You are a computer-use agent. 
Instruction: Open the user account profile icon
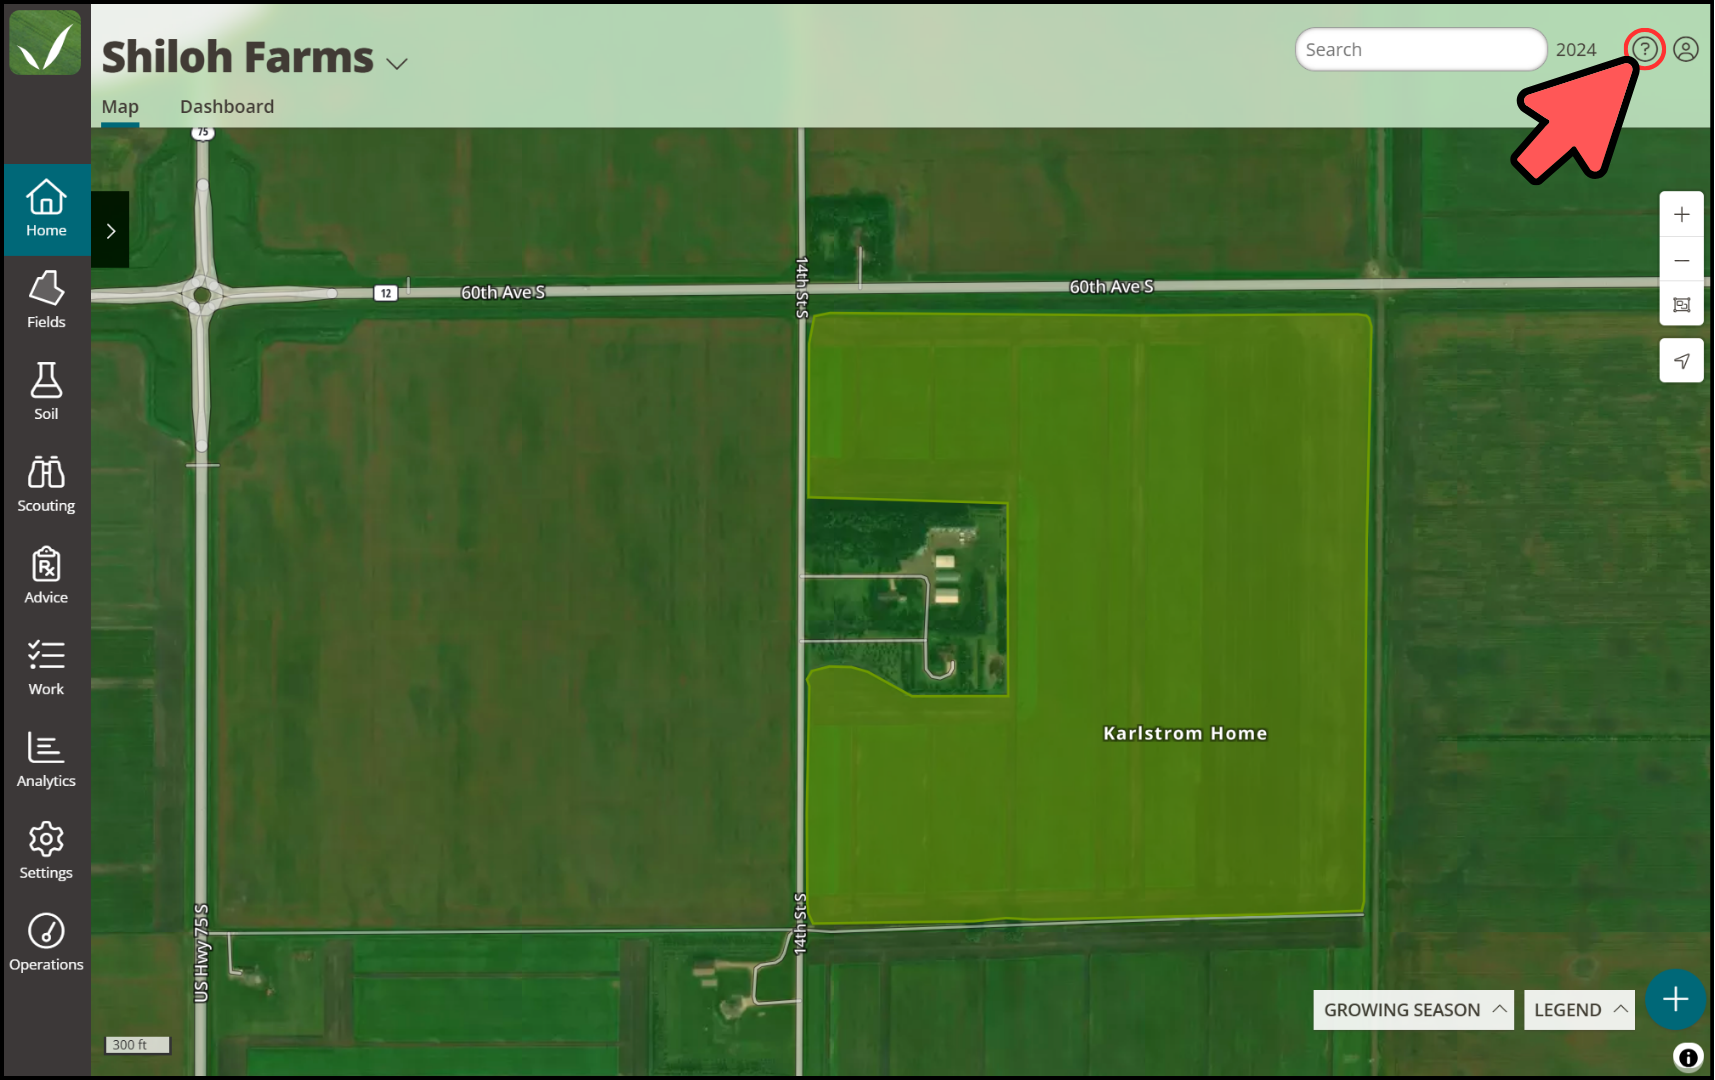pyautogui.click(x=1686, y=49)
